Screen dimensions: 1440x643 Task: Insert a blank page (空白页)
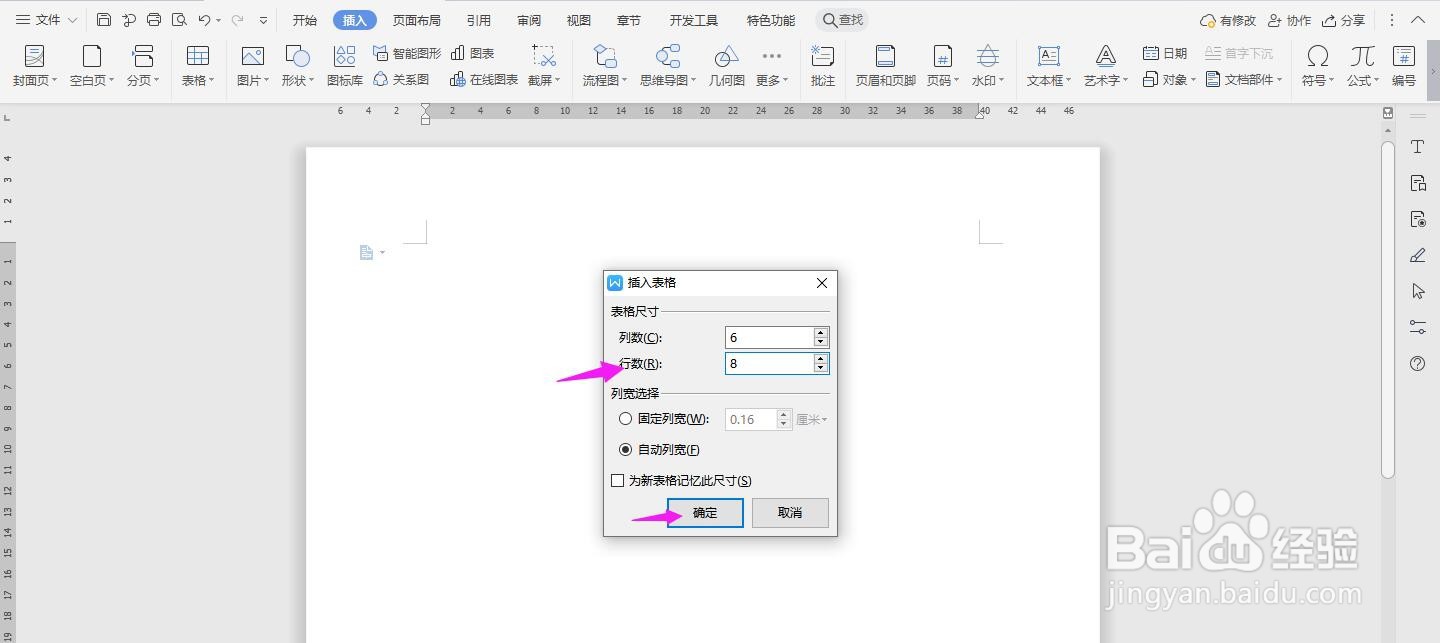[x=92, y=65]
